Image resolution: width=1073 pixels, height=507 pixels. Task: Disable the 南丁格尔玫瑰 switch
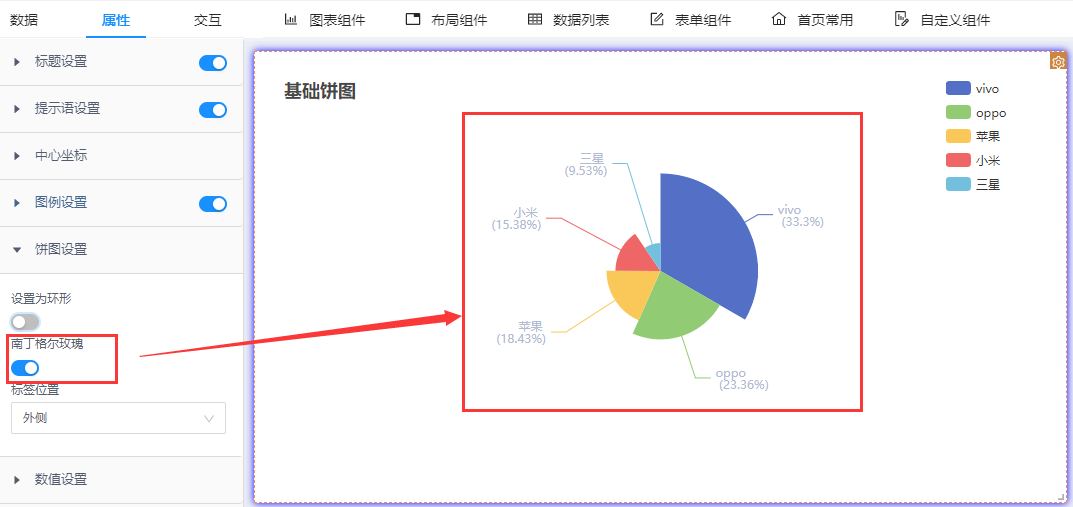(25, 368)
